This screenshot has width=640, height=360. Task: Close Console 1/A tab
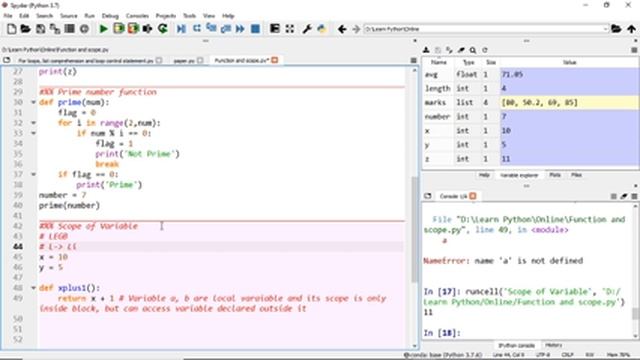point(473,196)
